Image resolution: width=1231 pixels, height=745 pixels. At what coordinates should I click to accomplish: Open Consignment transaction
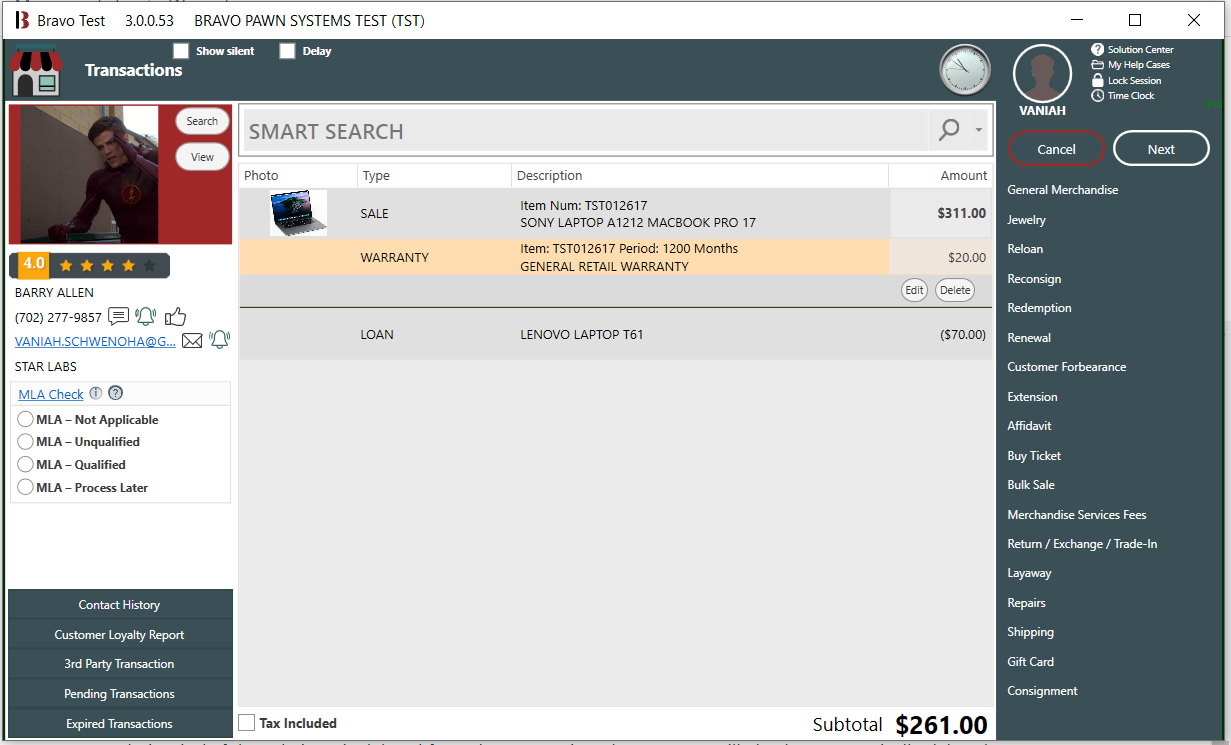(1042, 691)
